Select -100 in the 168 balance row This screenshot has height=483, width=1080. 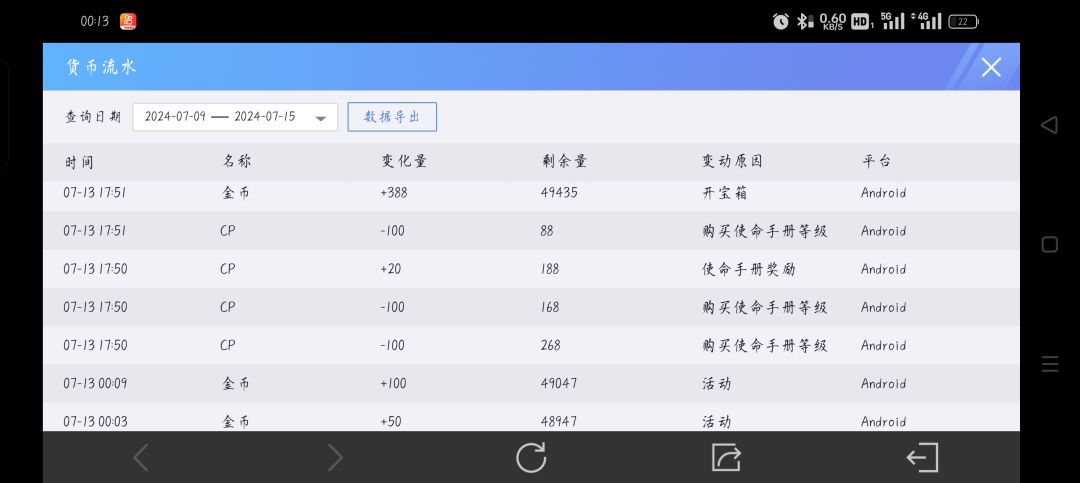click(x=392, y=307)
